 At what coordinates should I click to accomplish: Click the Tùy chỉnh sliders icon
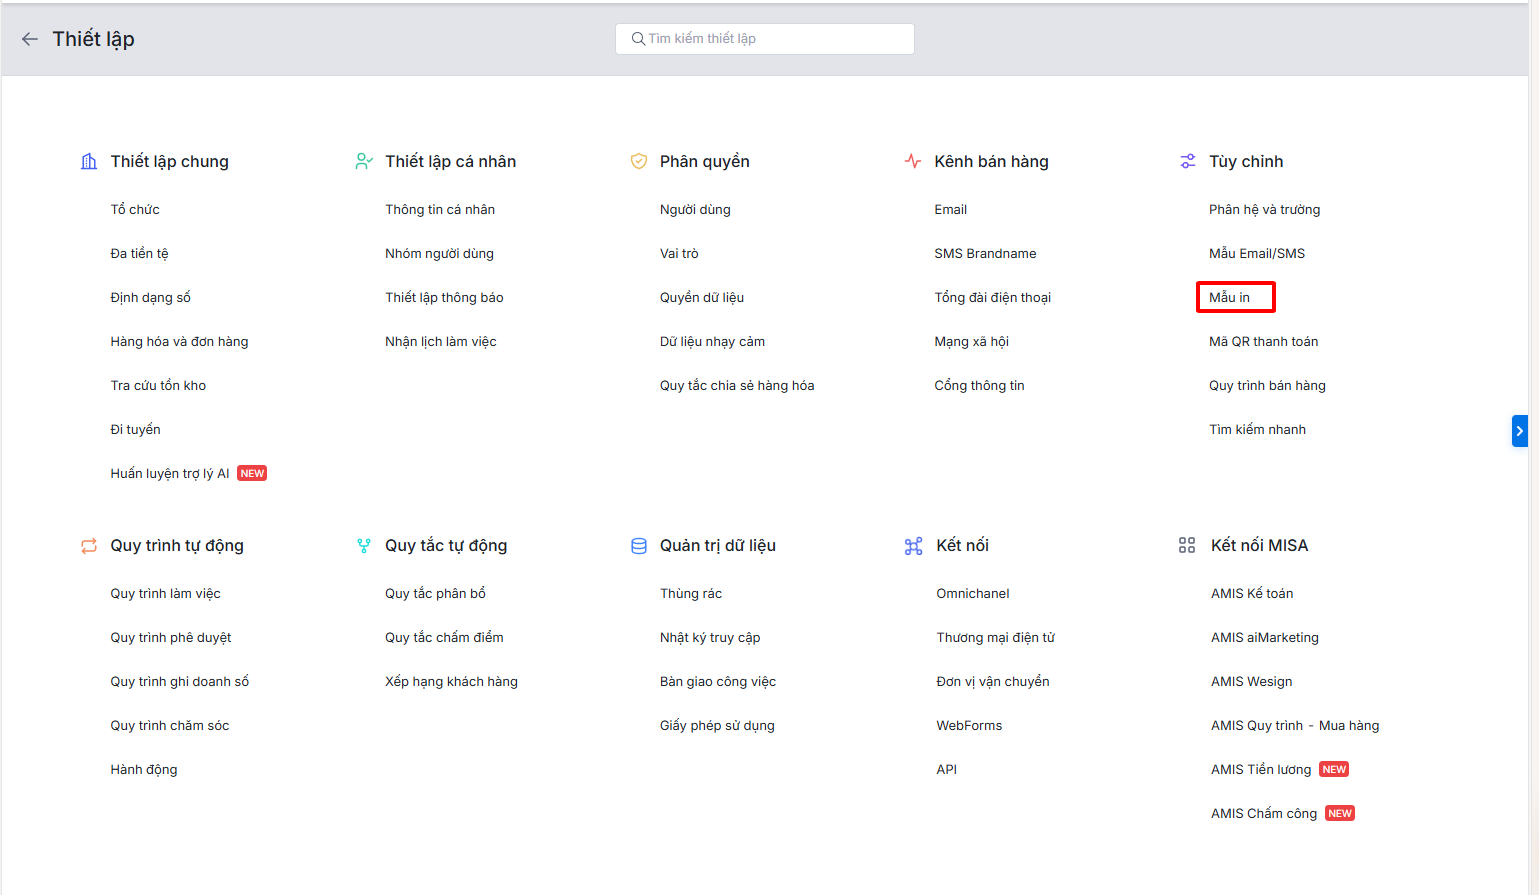[x=1188, y=162]
